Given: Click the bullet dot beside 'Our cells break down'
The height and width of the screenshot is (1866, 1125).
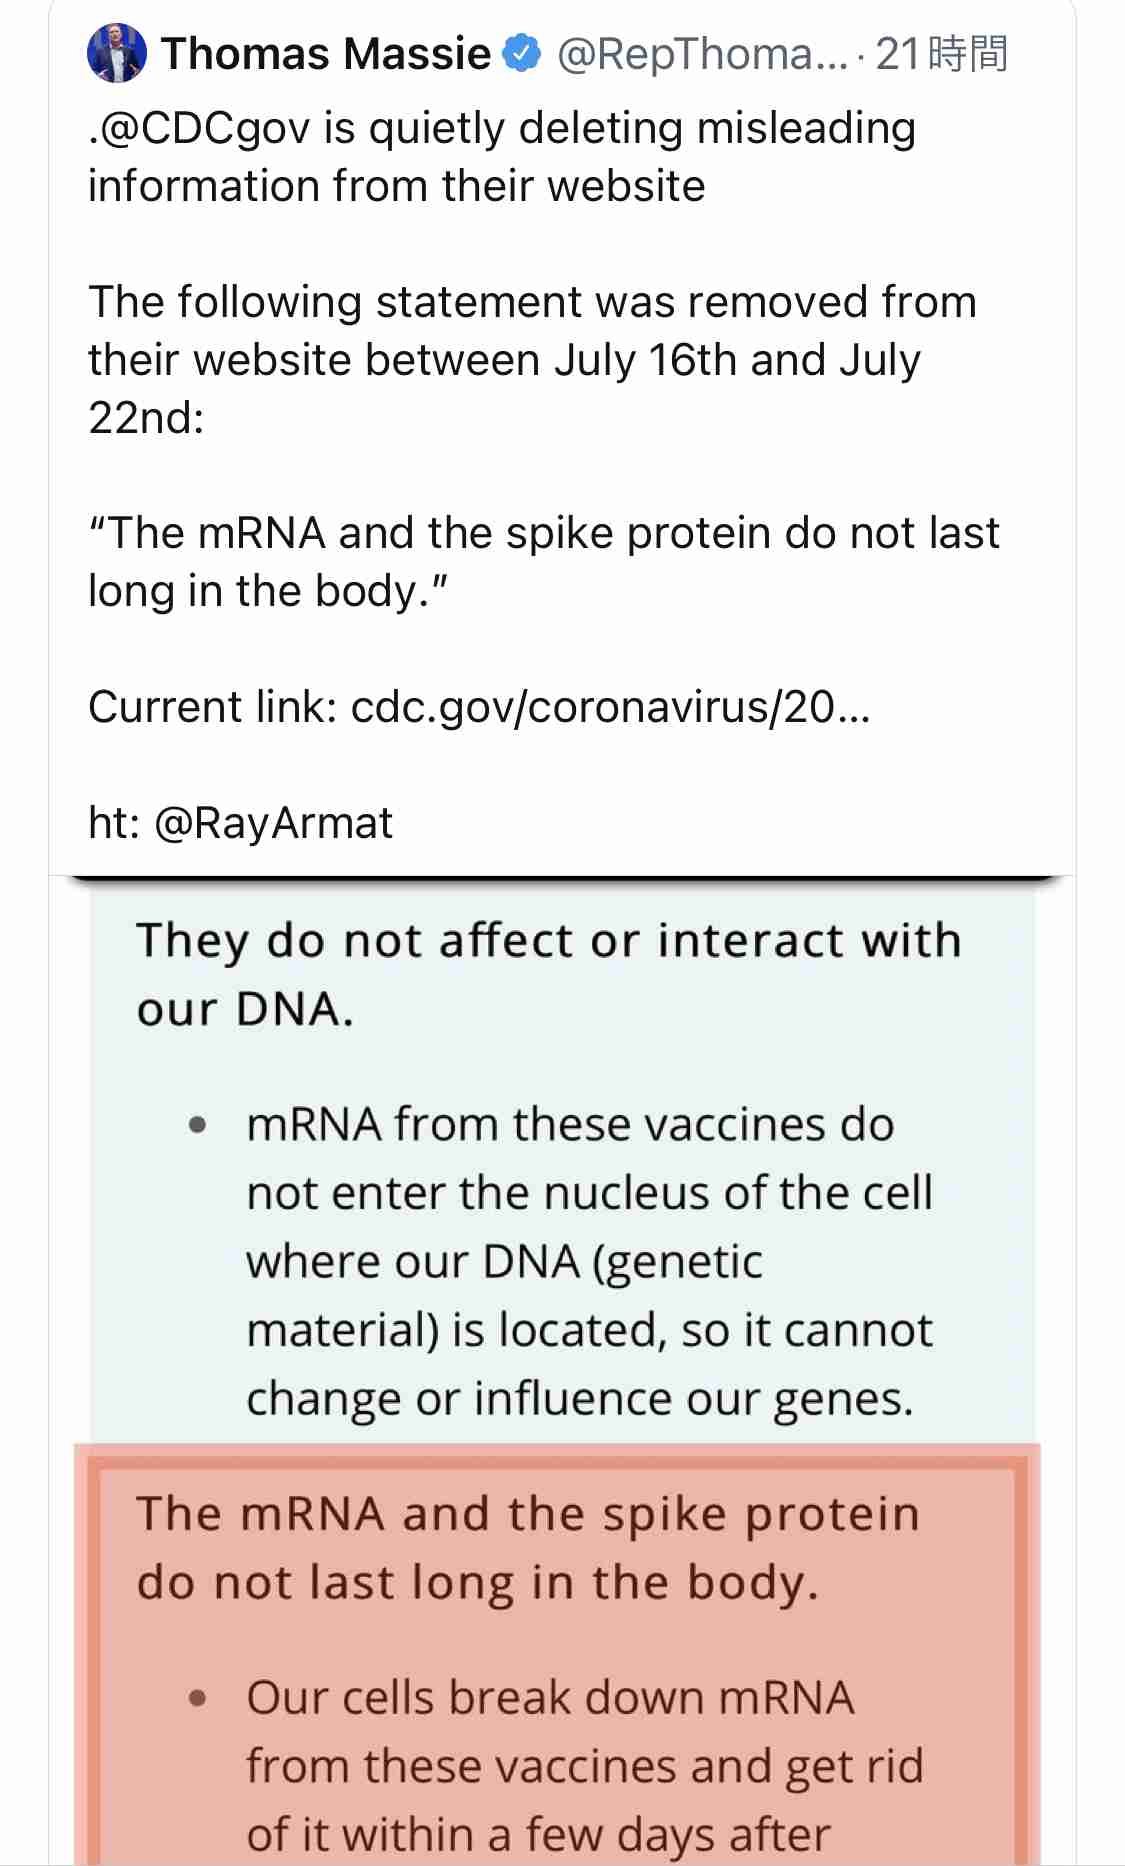Looking at the screenshot, I should click(x=198, y=1698).
